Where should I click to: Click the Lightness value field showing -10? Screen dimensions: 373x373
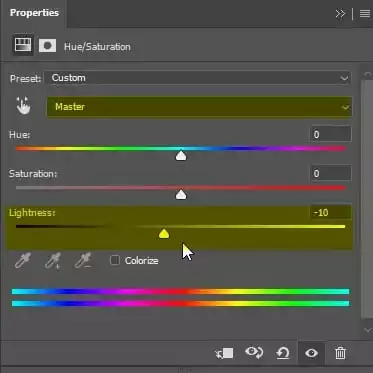coord(330,212)
